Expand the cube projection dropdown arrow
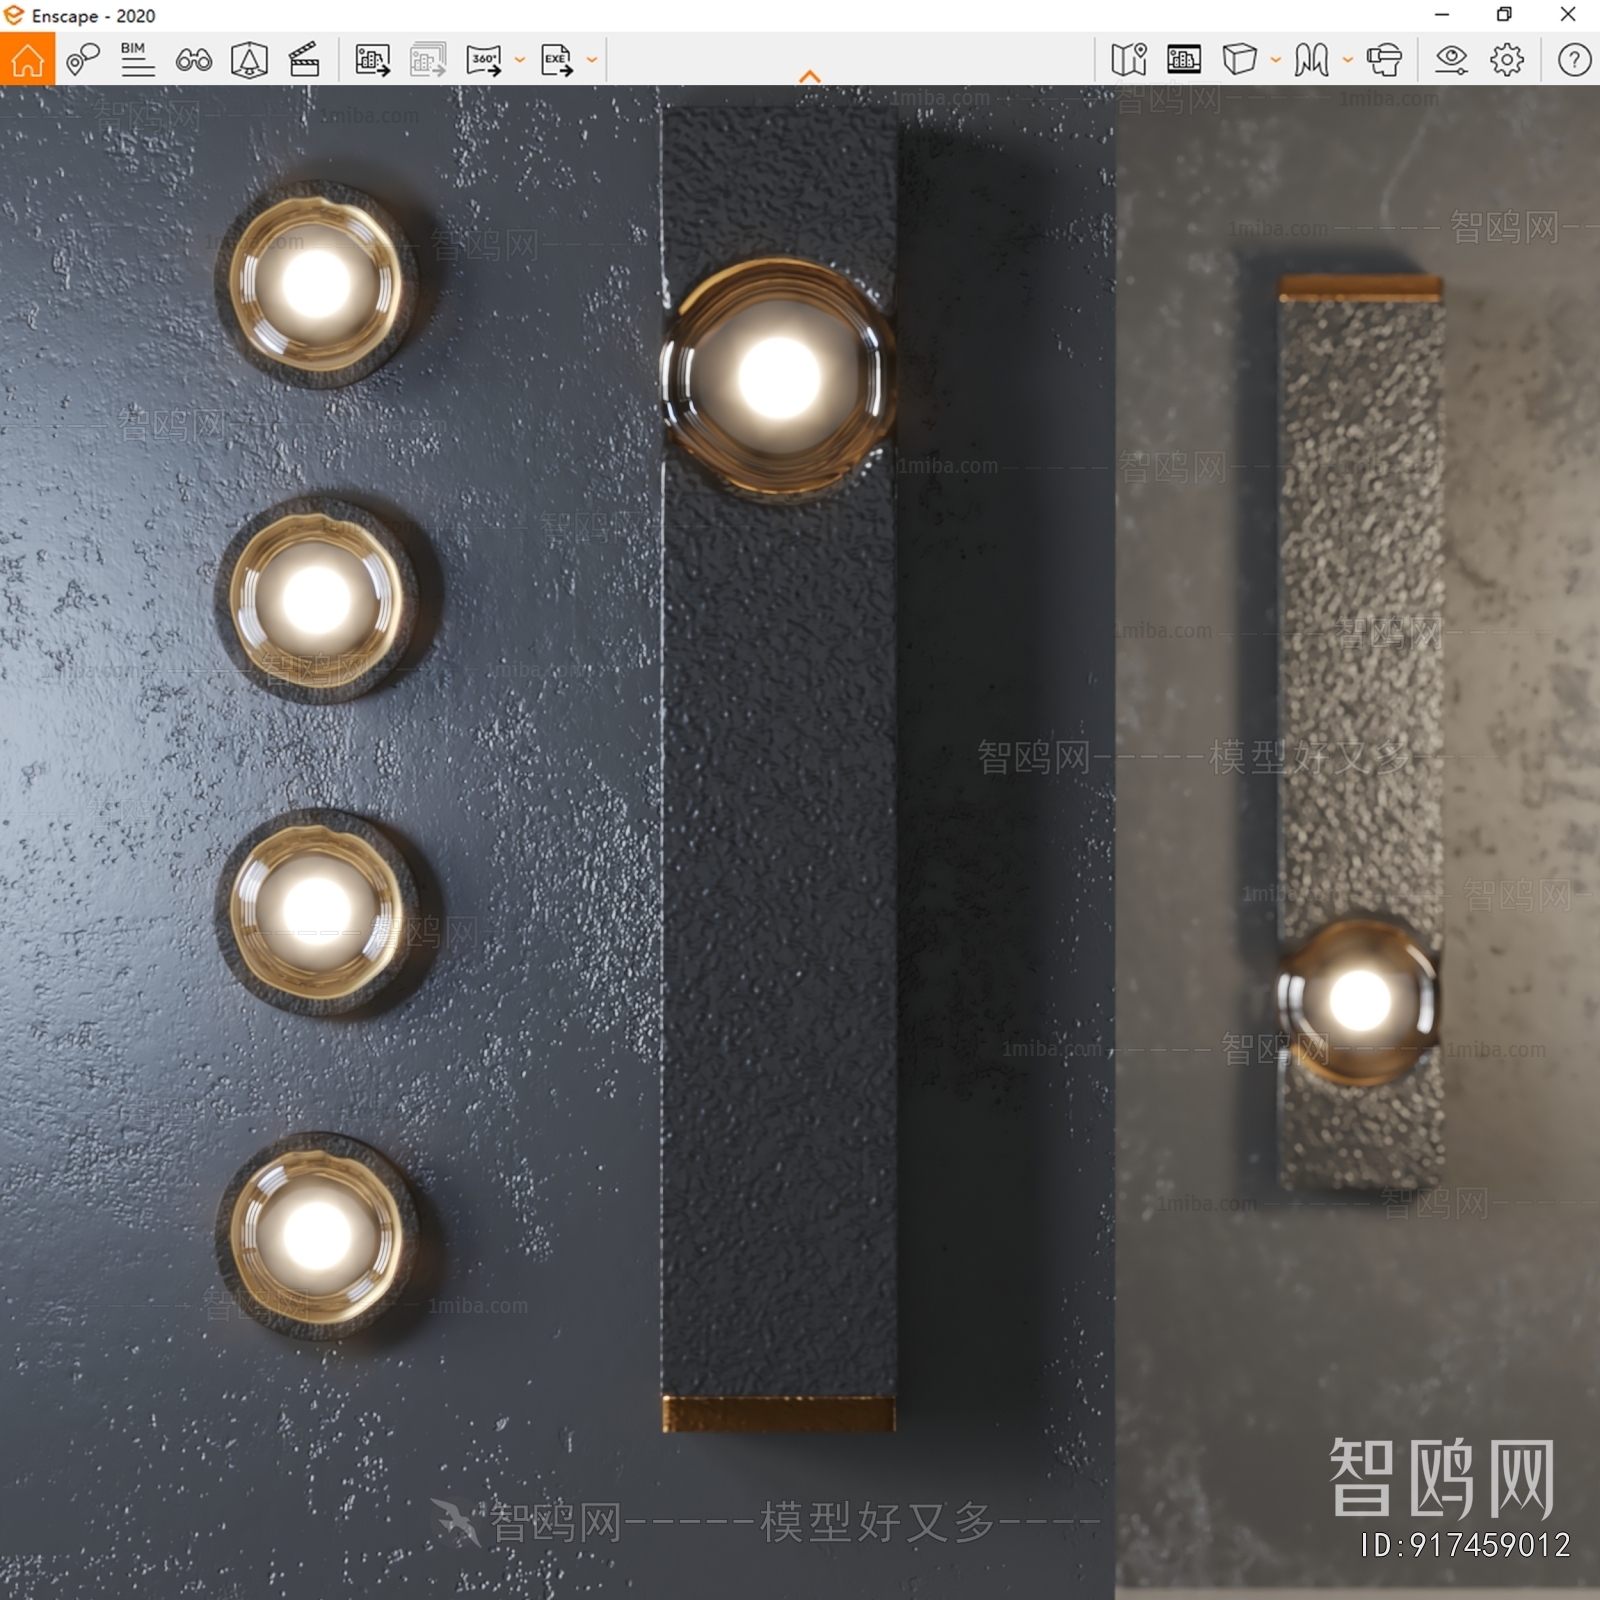The width and height of the screenshot is (1600, 1600). point(1276,60)
